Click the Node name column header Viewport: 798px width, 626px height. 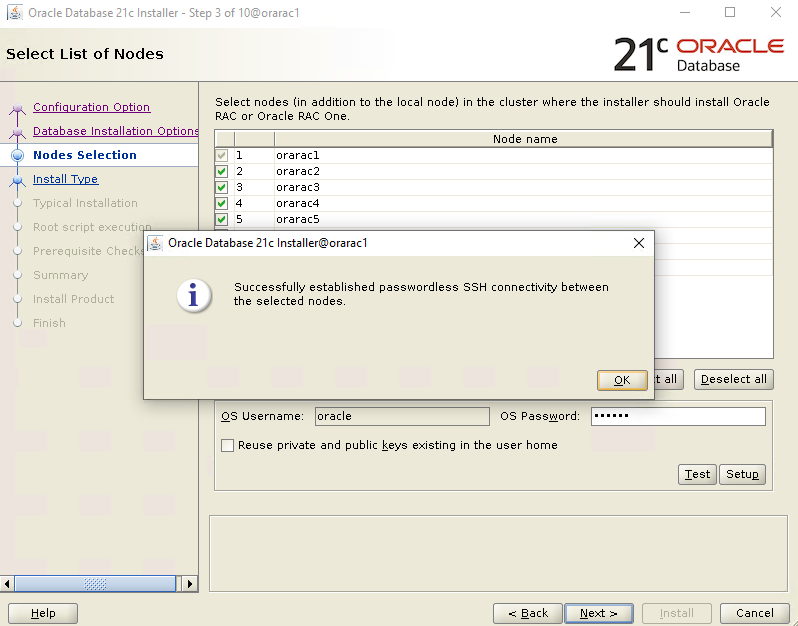tap(524, 139)
